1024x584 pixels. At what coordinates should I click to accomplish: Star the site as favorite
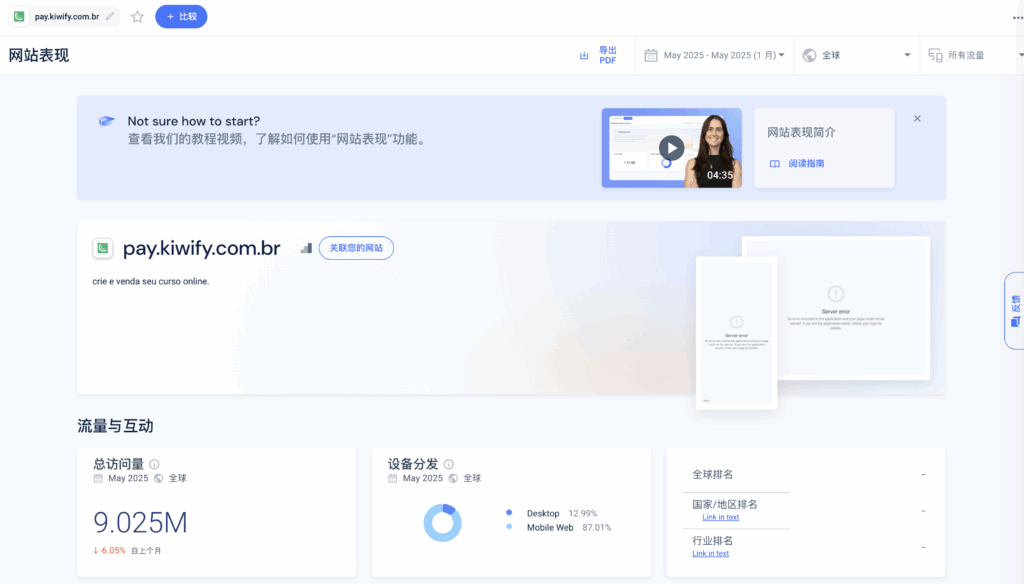tap(137, 17)
